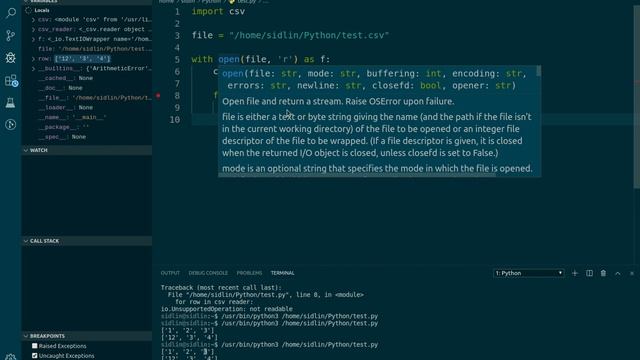Toggle the Uncaught Exceptions checkbox
Image resolution: width=640 pixels, height=360 pixels.
35,356
